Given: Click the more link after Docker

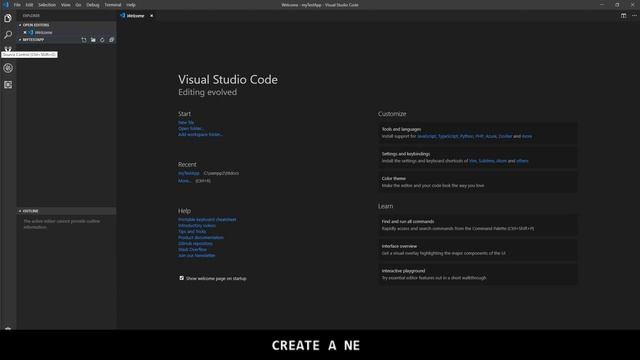Looking at the screenshot, I should click(x=527, y=136).
